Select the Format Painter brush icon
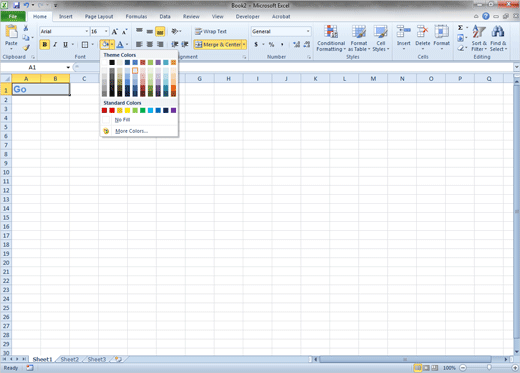This screenshot has height=373, width=520. pos(26,48)
